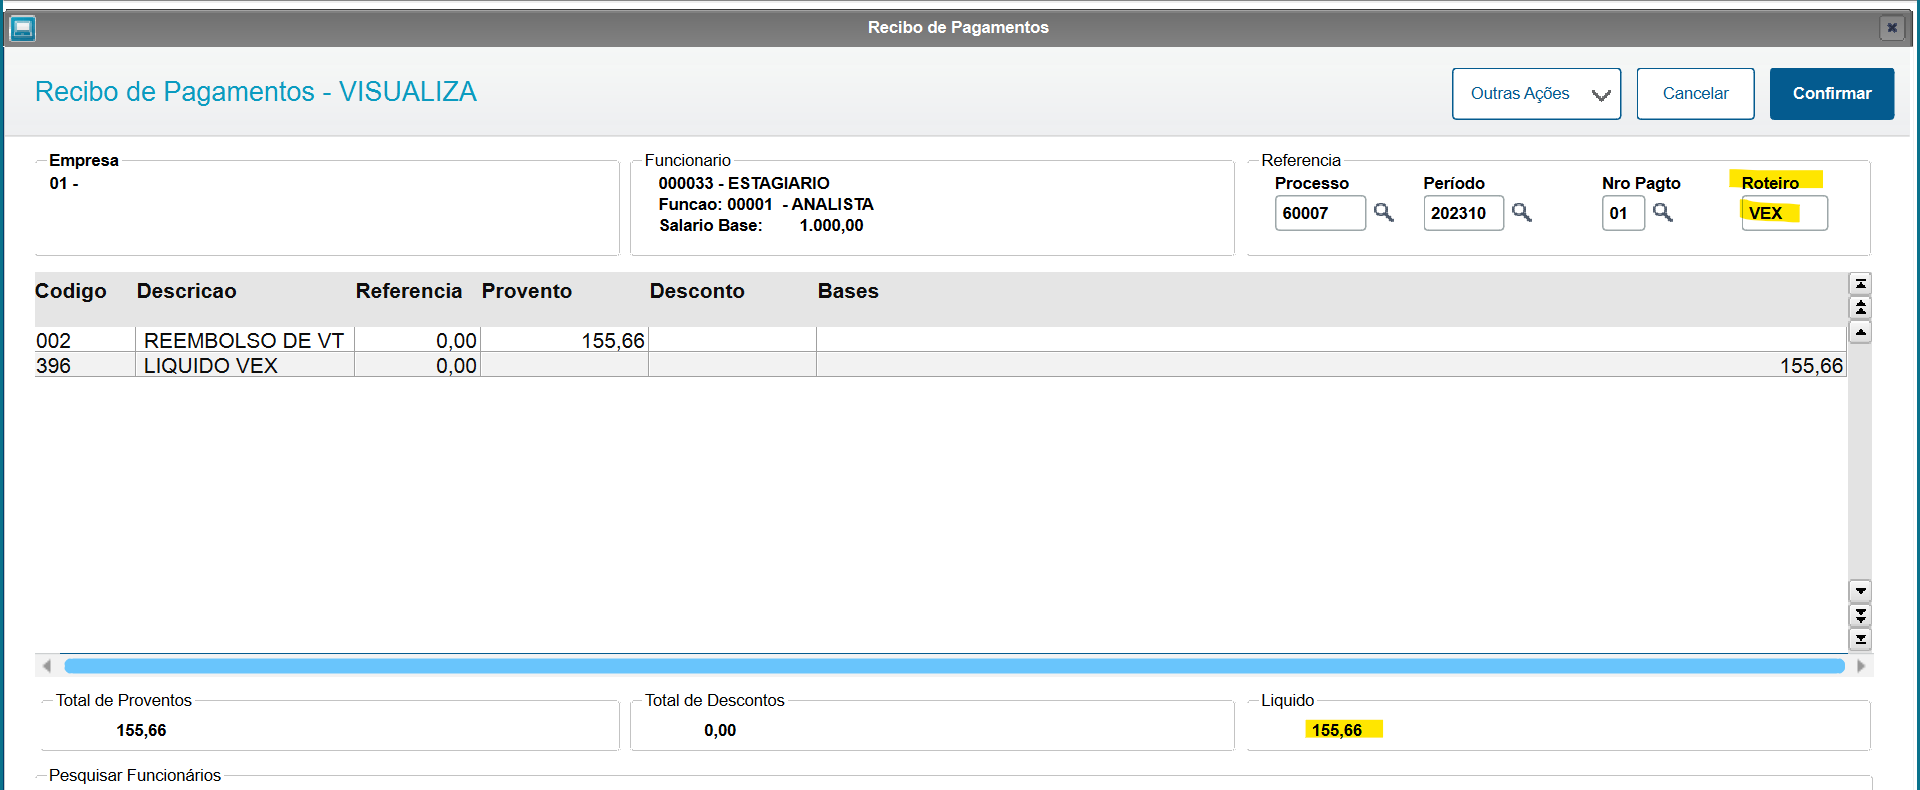
Task: Click the Total de Proventos value 155,66
Action: tap(141, 730)
